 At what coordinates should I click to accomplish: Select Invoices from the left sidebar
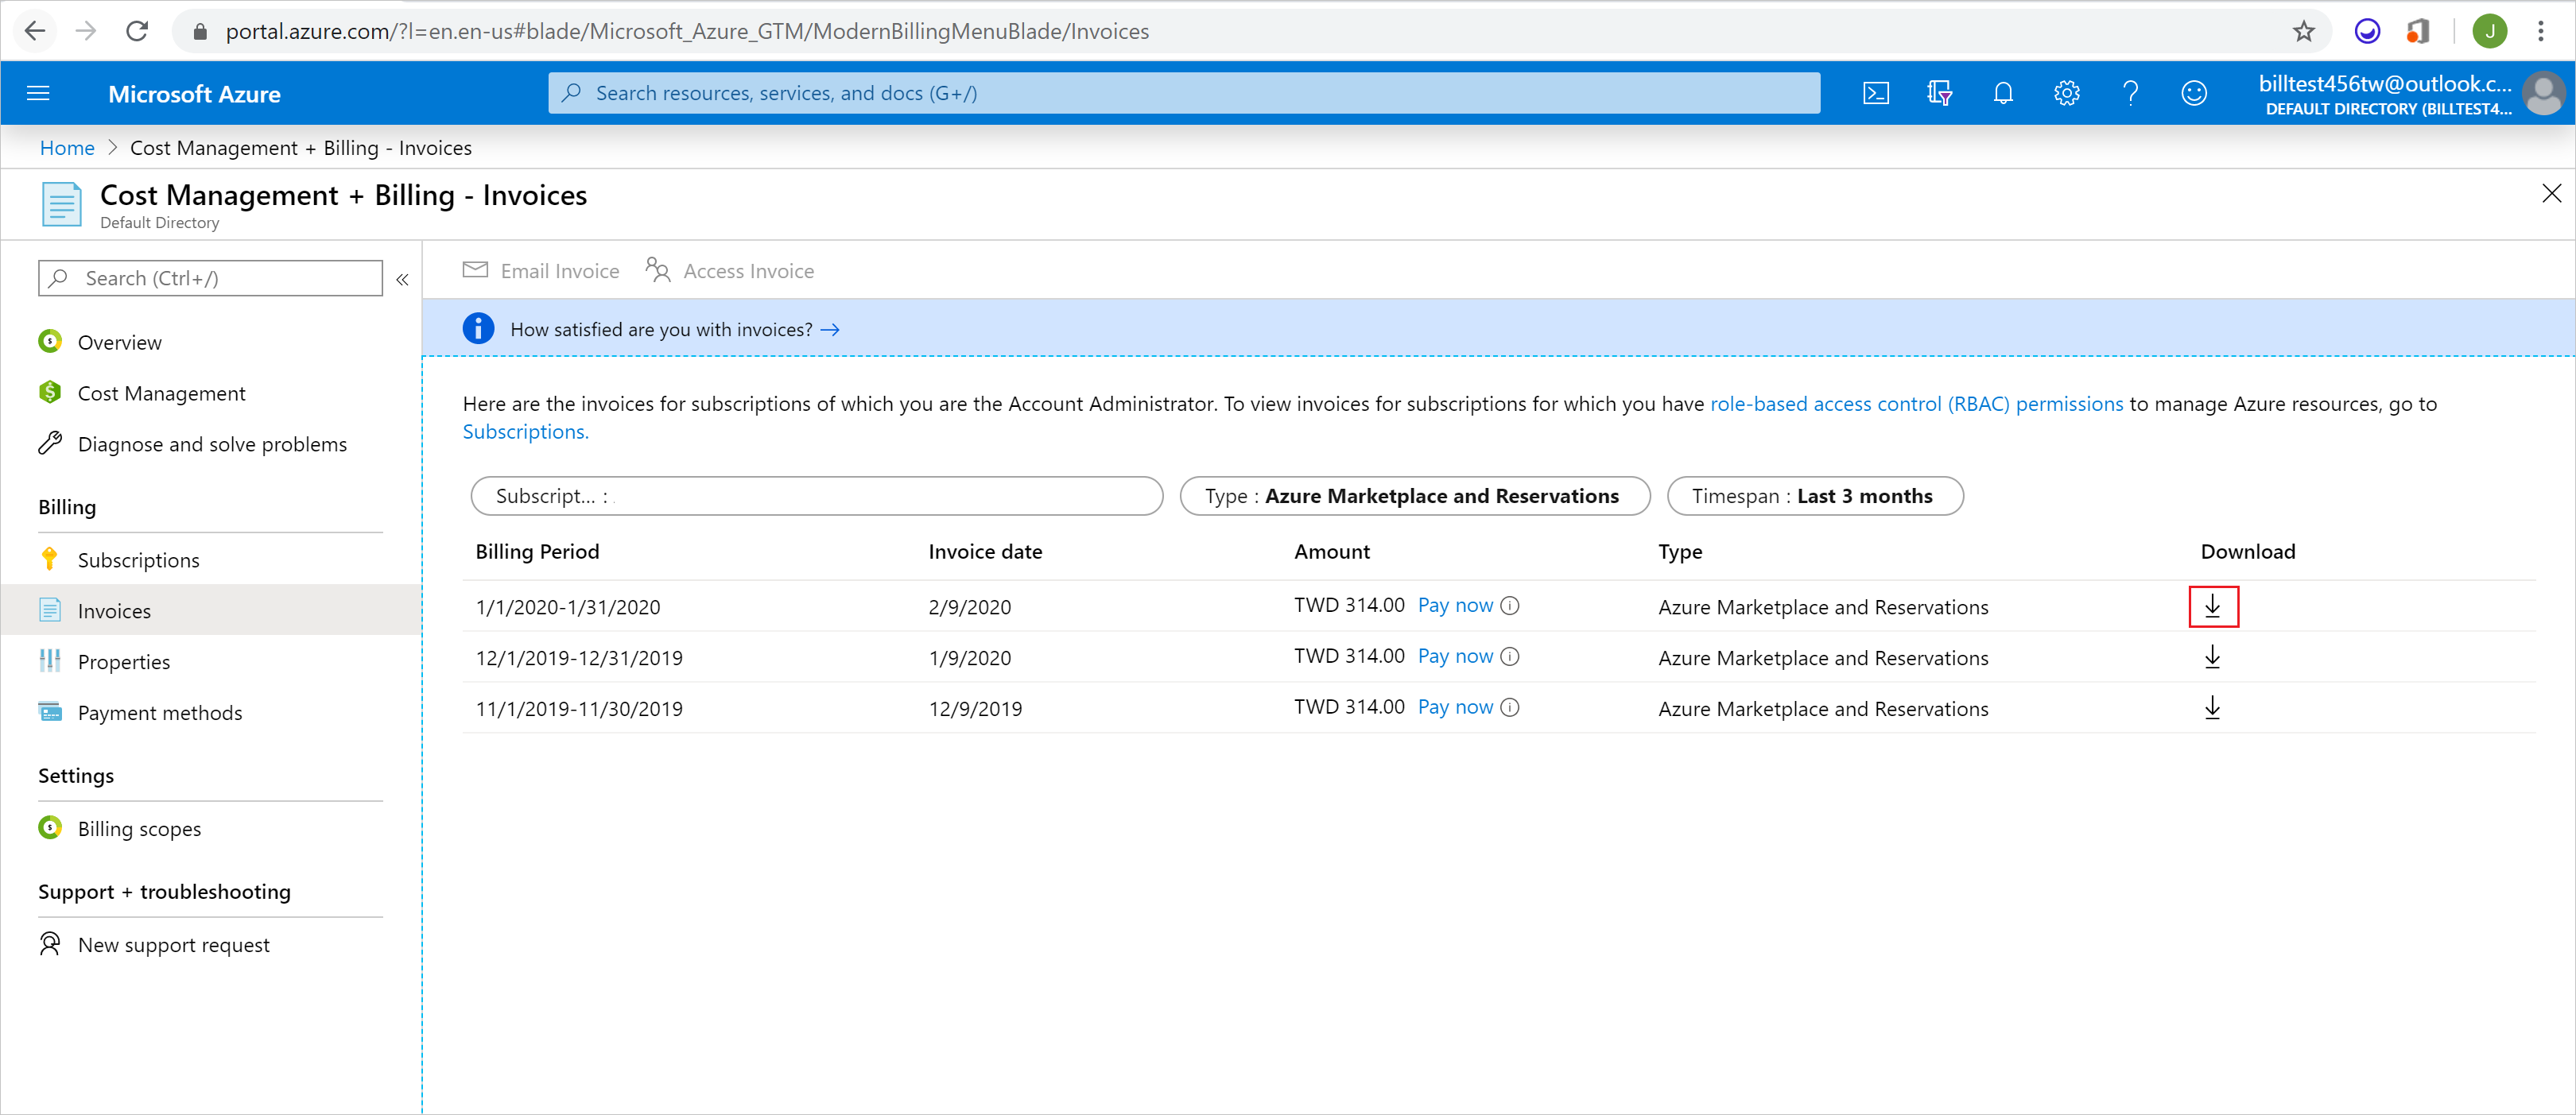(x=115, y=610)
